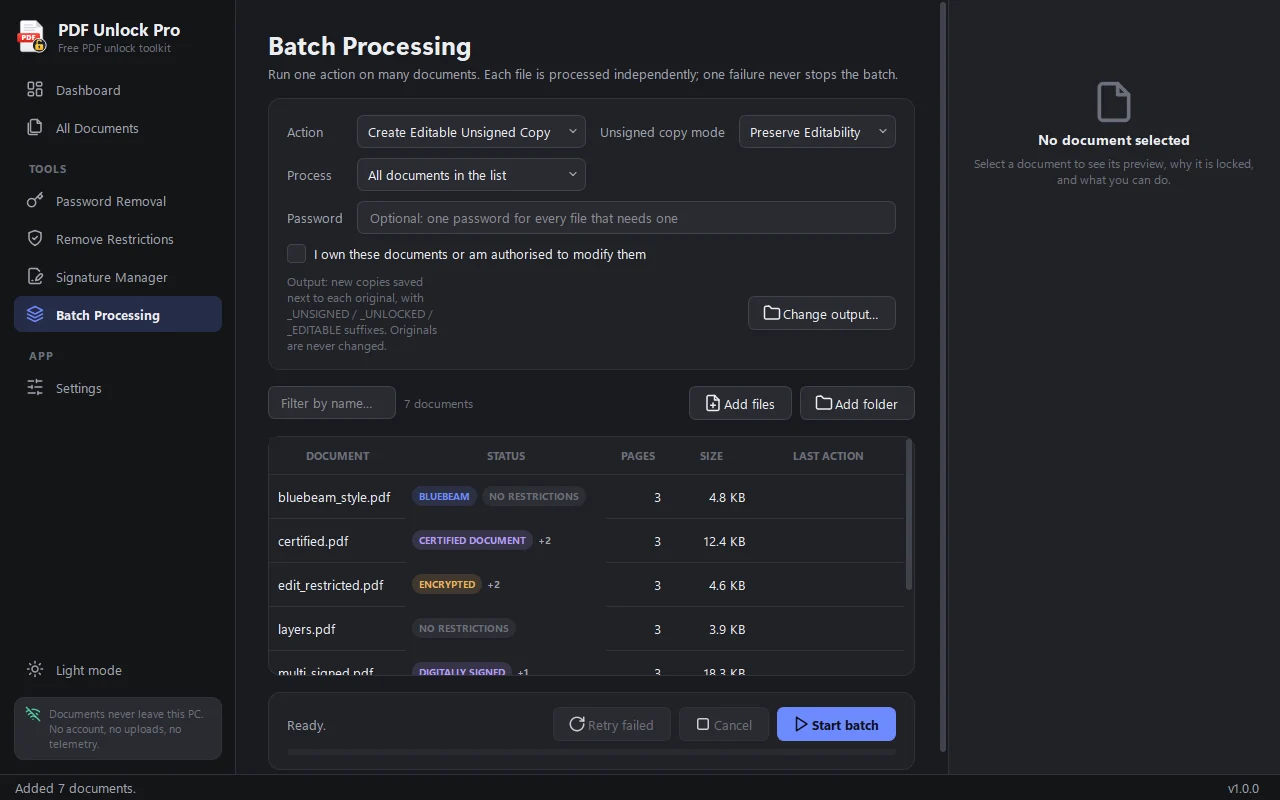This screenshot has height=800, width=1280.
Task: Click NO RESTRICTIONS badge on layers.pdf row
Action: pyautogui.click(x=464, y=628)
